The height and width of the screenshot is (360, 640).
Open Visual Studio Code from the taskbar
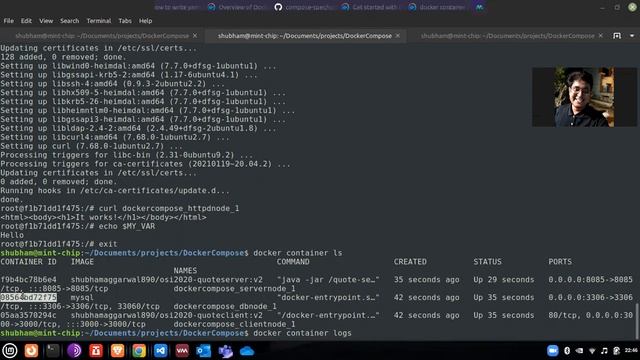point(161,351)
